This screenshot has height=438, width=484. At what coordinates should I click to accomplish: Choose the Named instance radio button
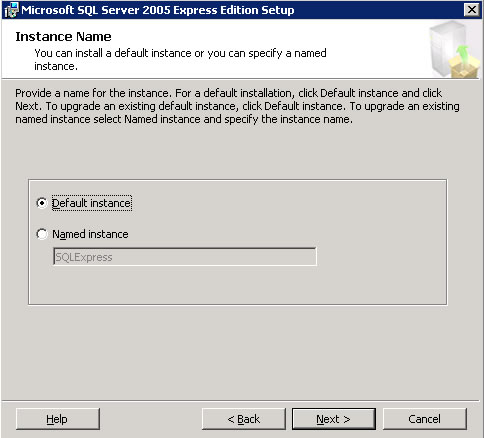[42, 234]
